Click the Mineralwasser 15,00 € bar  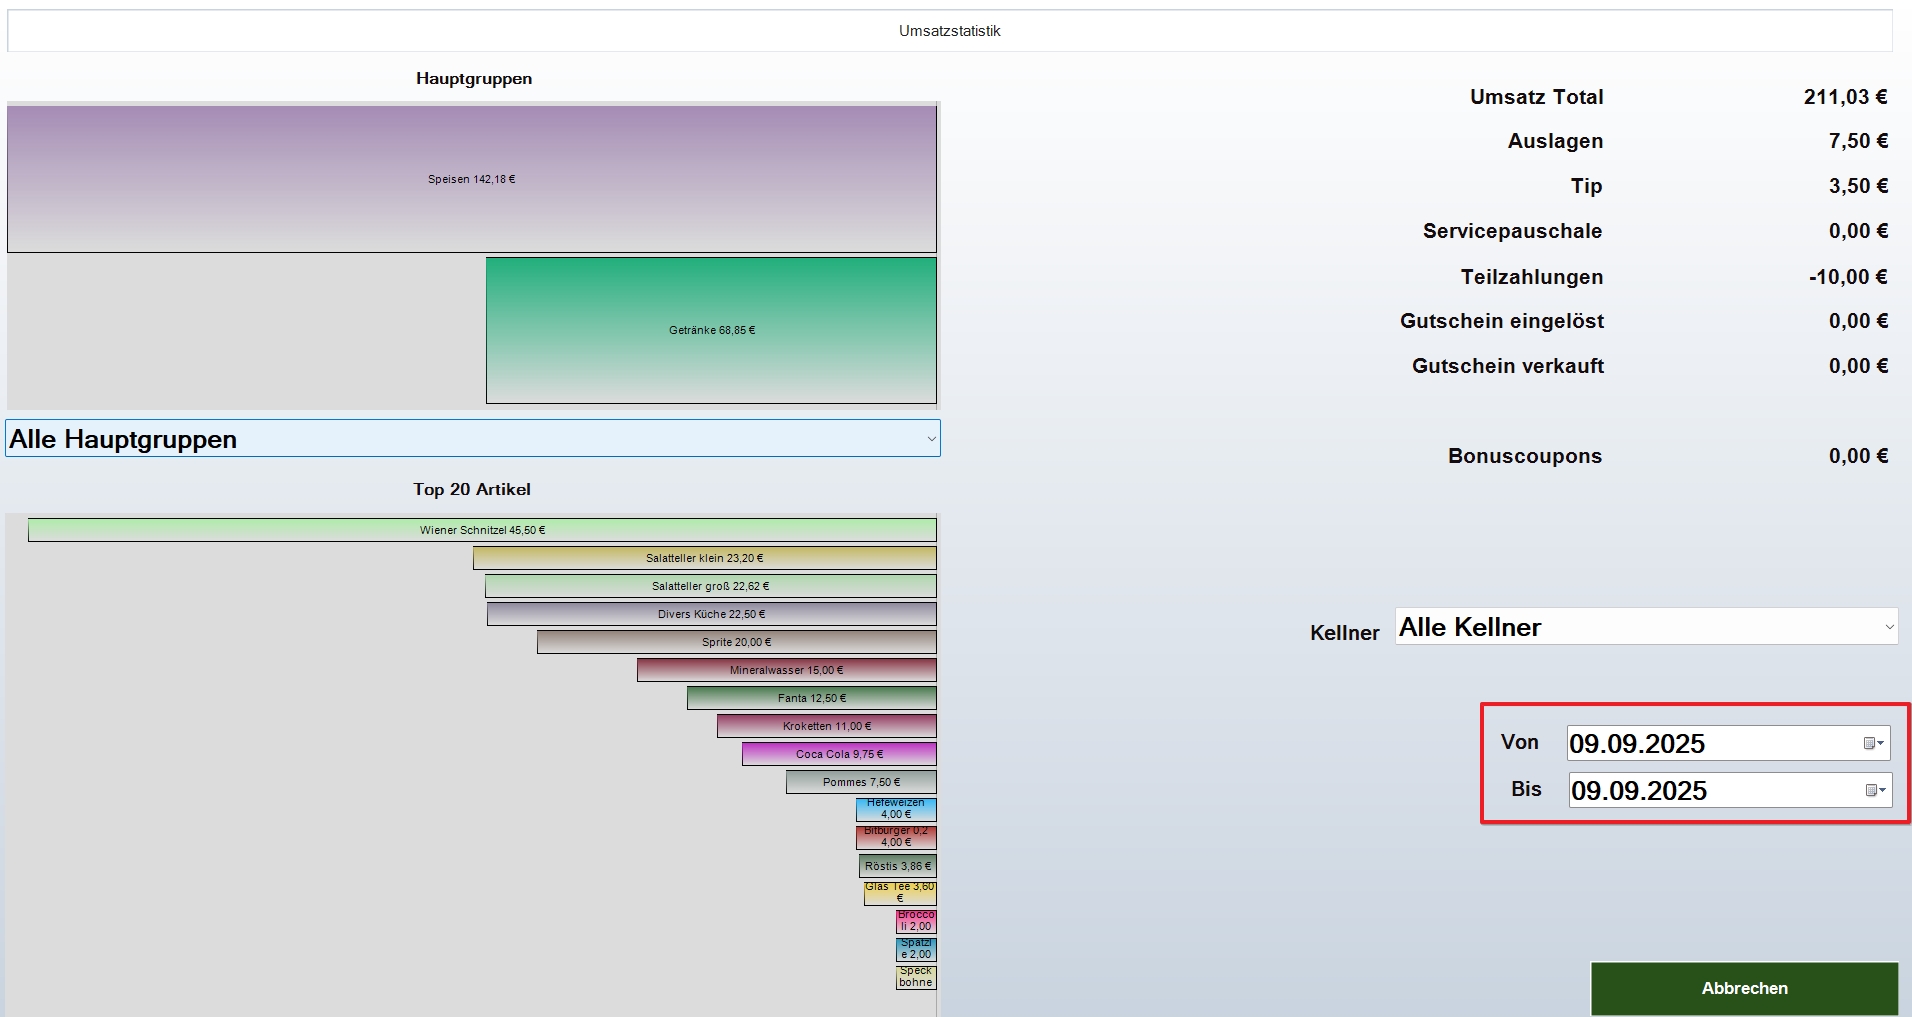[787, 670]
